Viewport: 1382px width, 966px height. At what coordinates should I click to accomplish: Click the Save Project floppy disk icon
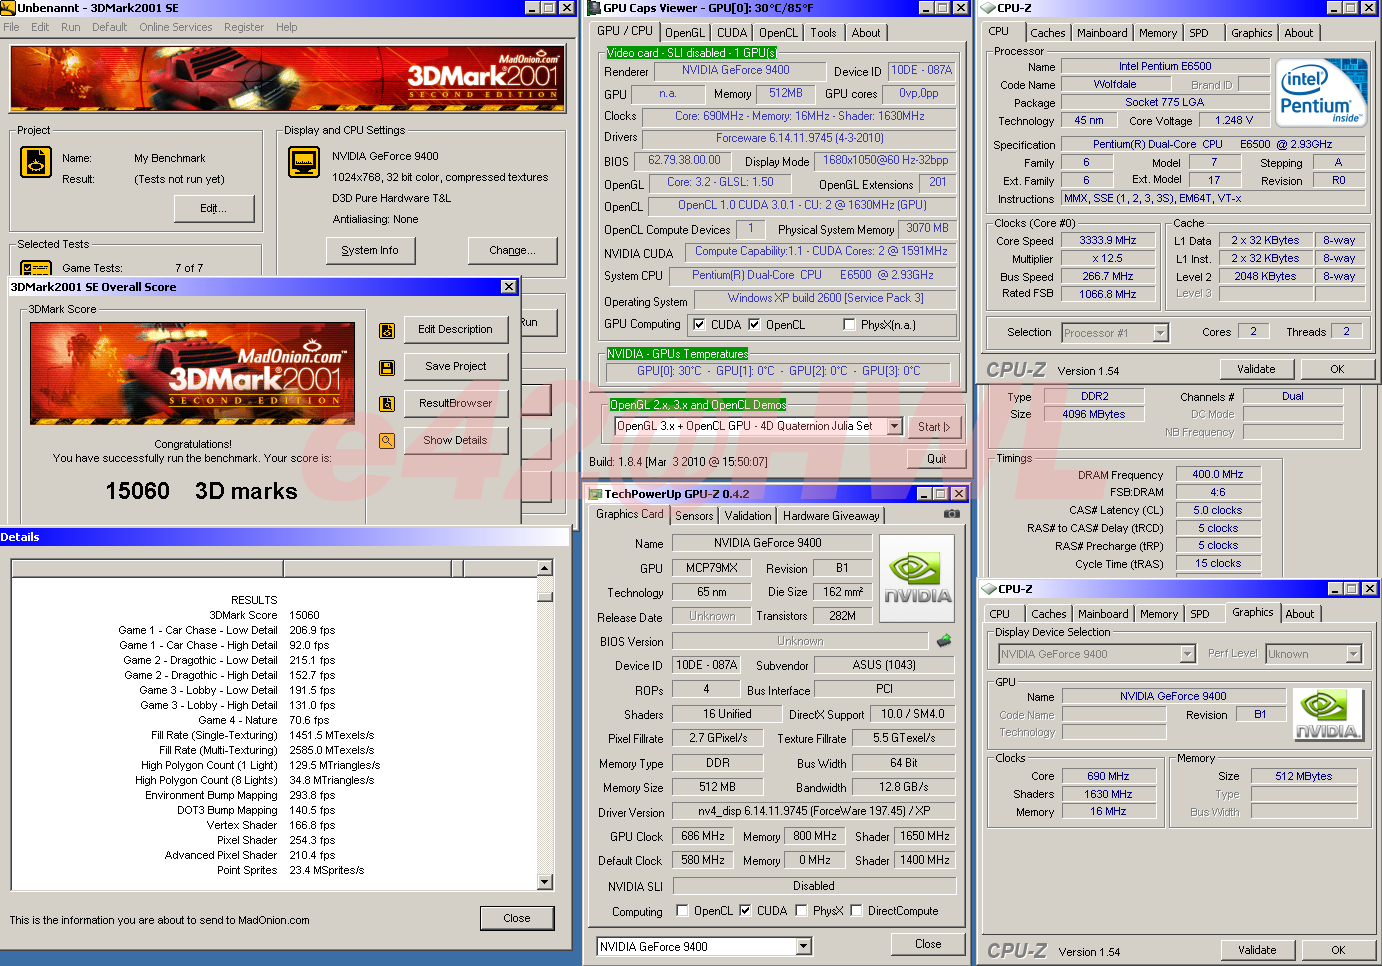387,368
